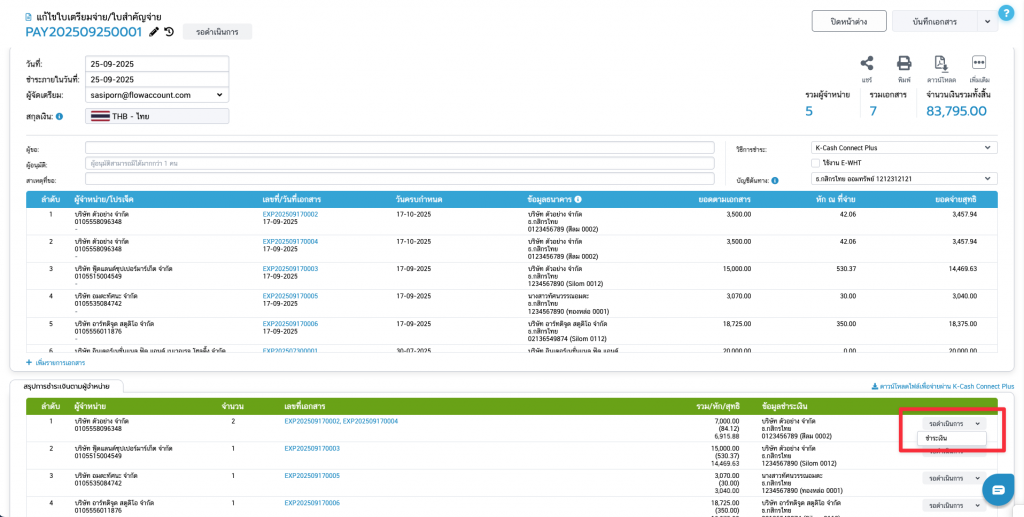Open the sasiporn@flowaccount.com preparer dropdown
Image resolution: width=1024 pixels, height=517 pixels.
pyautogui.click(x=157, y=95)
